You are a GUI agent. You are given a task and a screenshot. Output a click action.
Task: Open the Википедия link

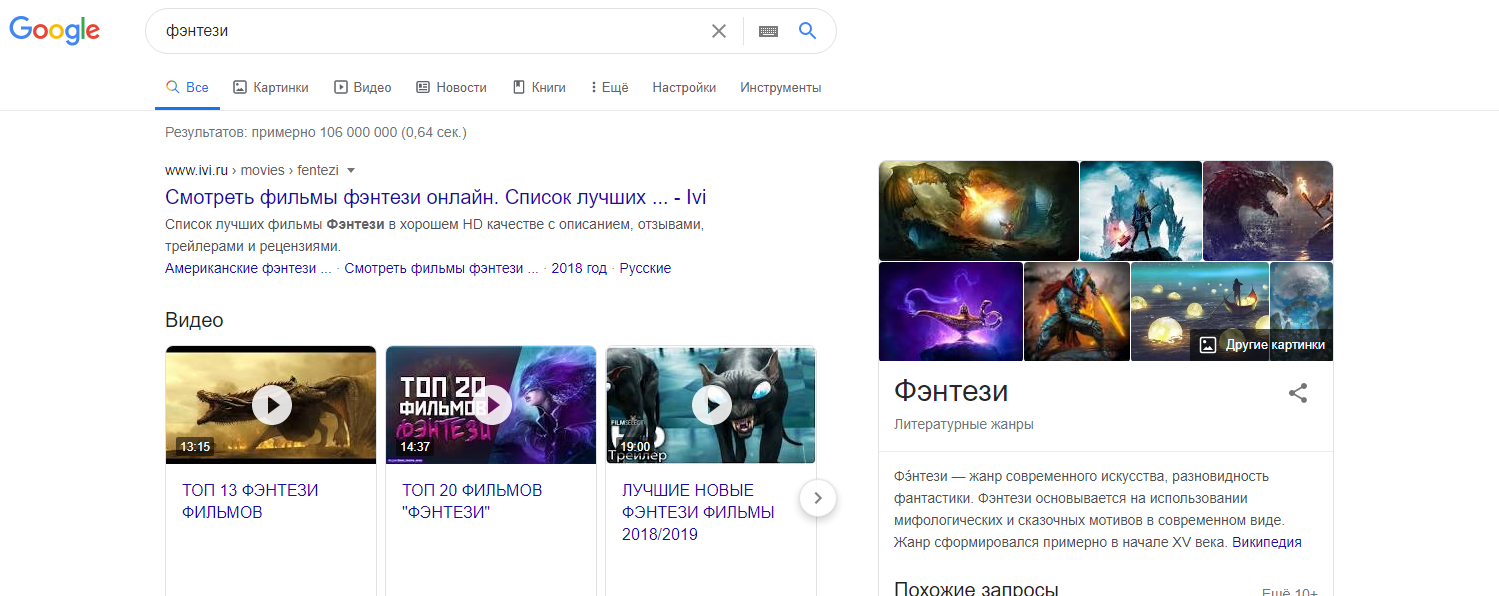[x=1266, y=542]
